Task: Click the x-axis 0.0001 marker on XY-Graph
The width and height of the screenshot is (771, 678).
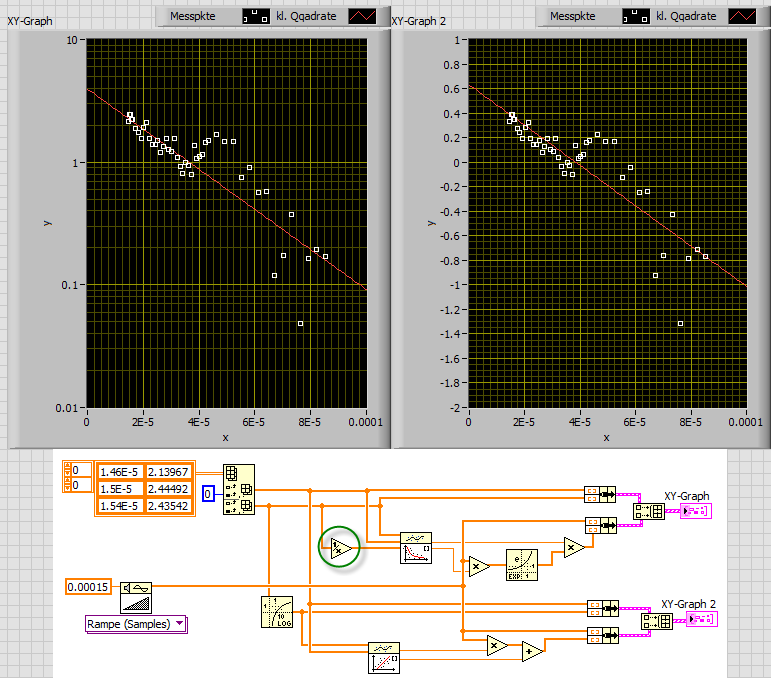Action: click(x=365, y=422)
